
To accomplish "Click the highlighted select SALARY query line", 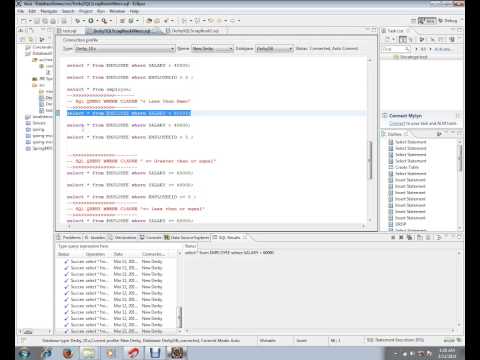I will [129, 113].
